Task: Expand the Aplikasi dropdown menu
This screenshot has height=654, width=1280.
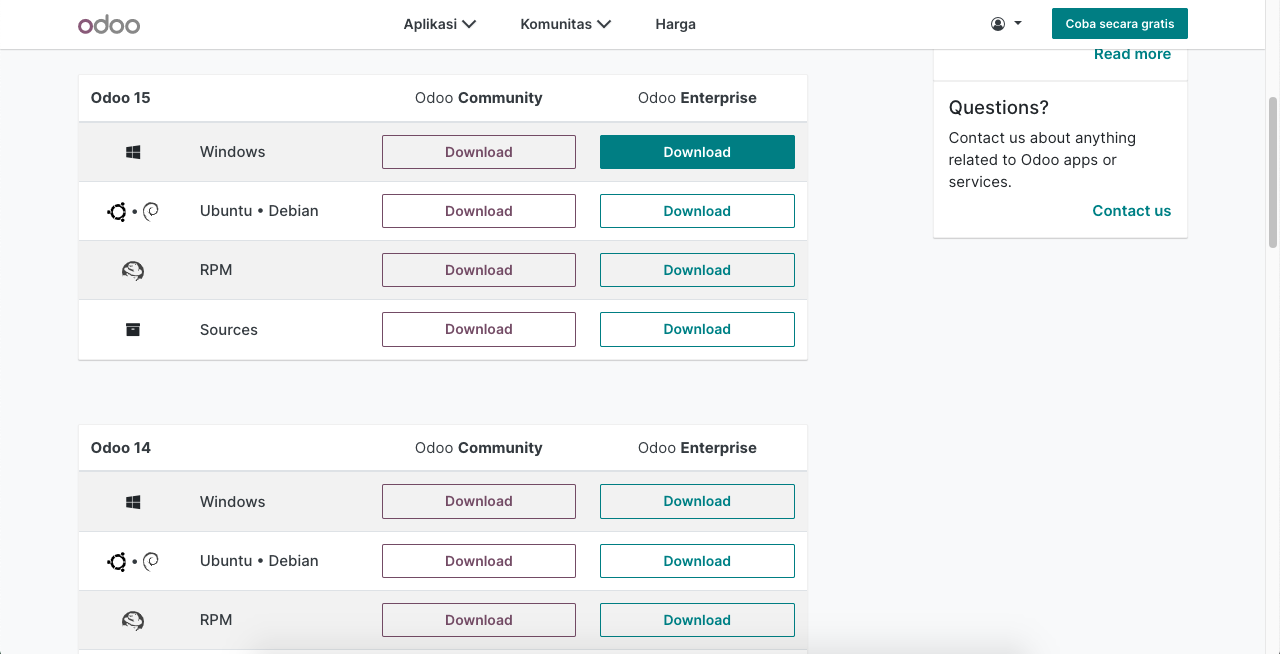Action: [440, 24]
